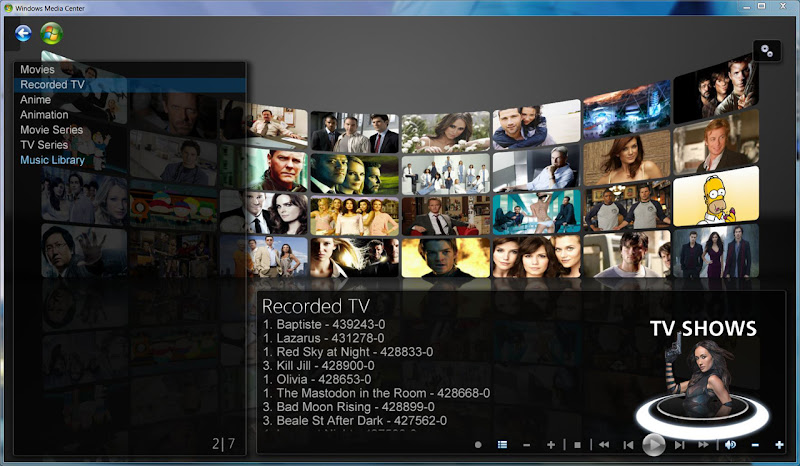800x466 pixels.
Task: Click the 'Recorded TV' panel heading
Action: [x=316, y=306]
